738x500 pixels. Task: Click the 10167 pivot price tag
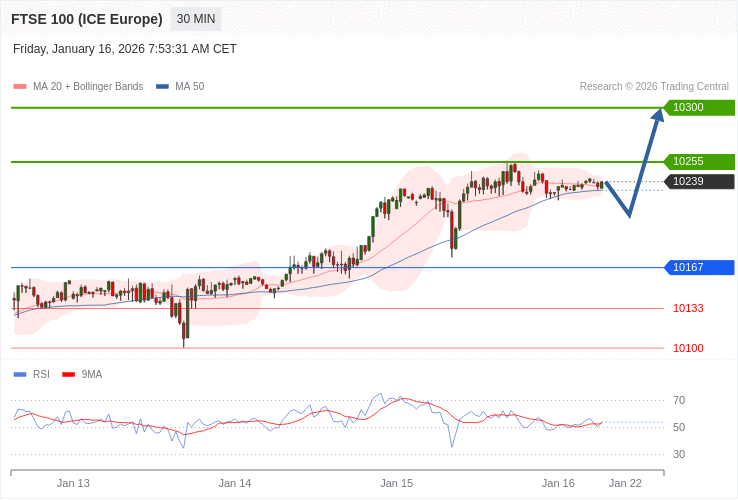click(x=699, y=267)
